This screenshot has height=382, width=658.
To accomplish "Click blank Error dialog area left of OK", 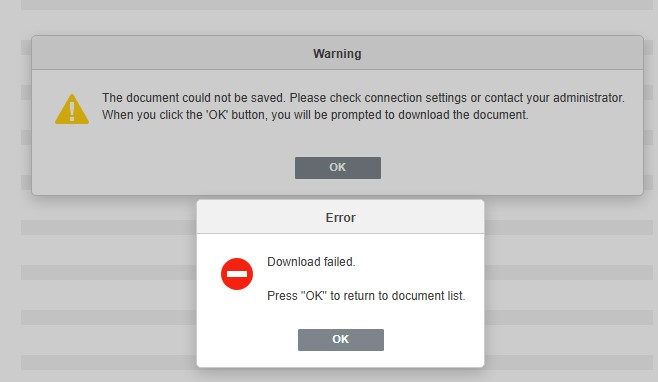I will pos(248,340).
